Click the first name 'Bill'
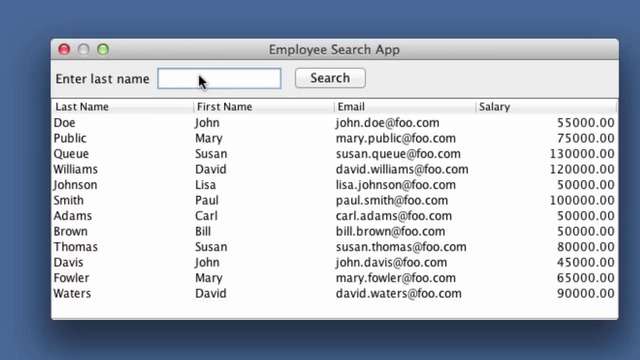The height and width of the screenshot is (360, 640). (x=203, y=231)
